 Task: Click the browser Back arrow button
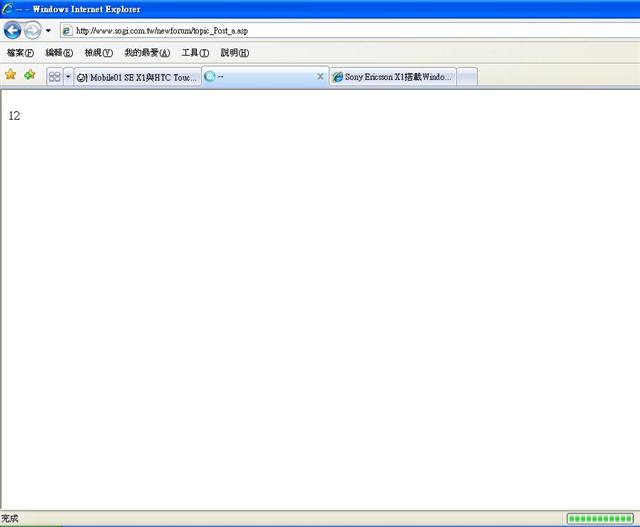pos(12,30)
